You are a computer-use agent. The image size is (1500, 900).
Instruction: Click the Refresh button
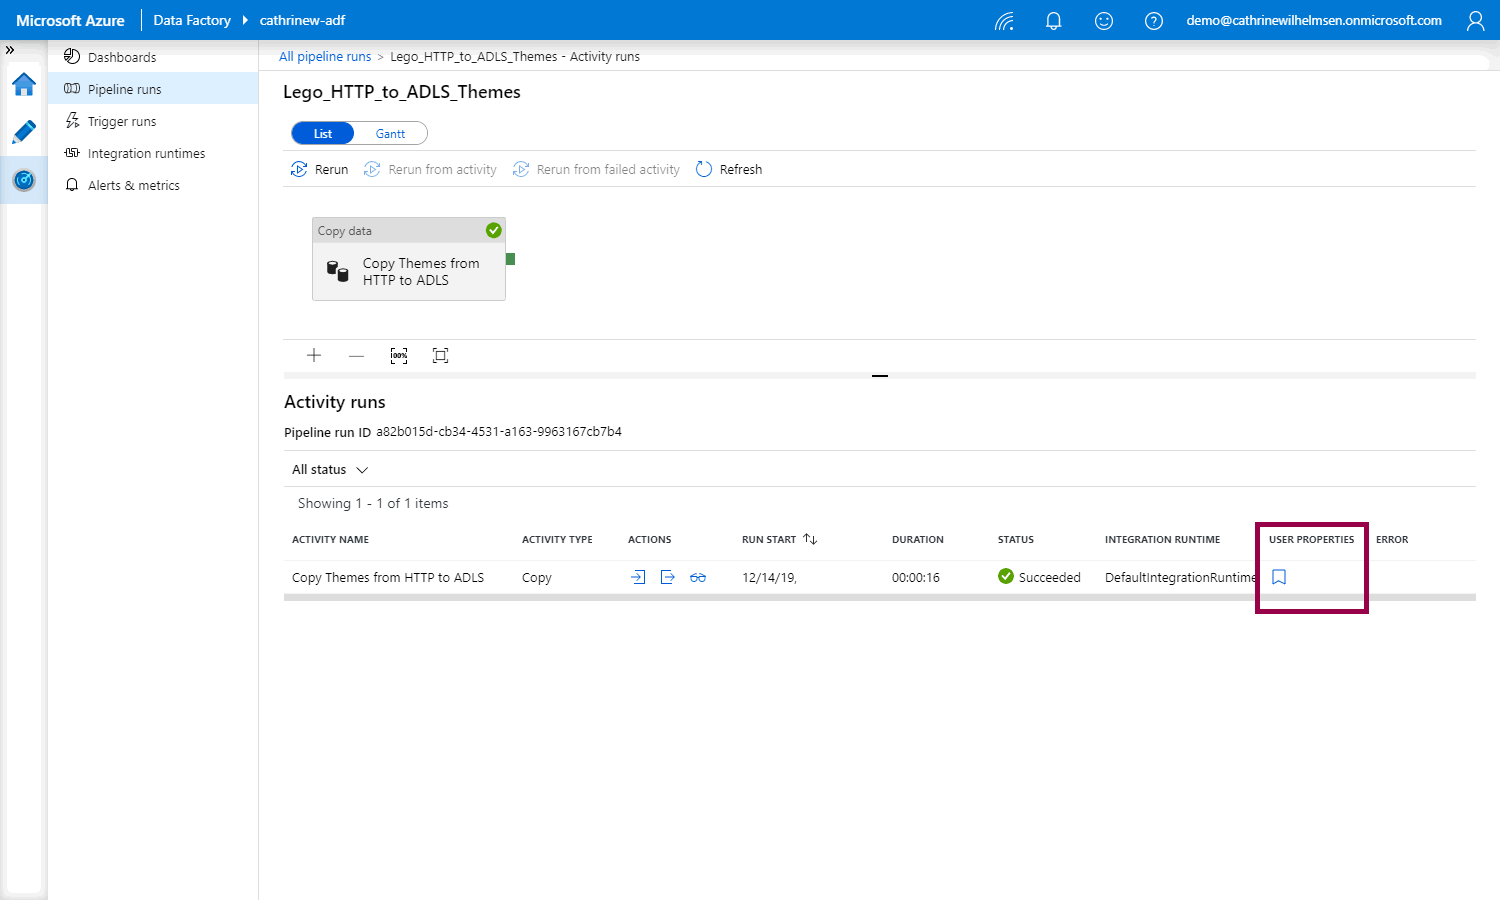click(x=729, y=170)
